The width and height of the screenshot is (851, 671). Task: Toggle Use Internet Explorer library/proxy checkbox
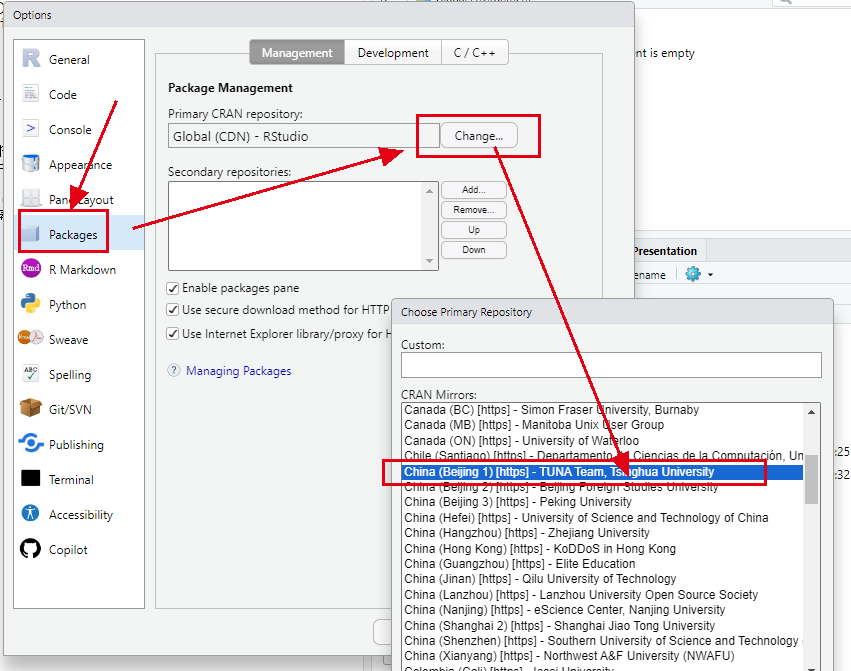click(x=173, y=334)
